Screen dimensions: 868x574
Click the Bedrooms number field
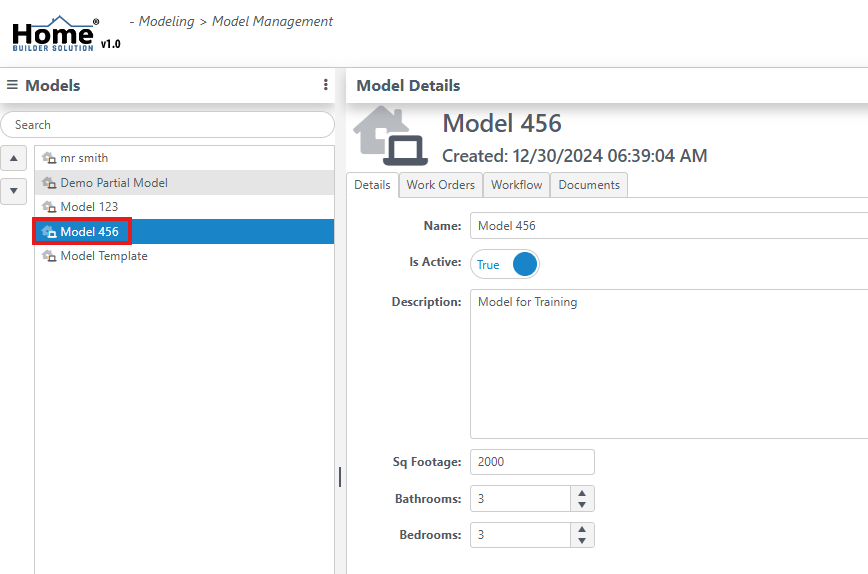point(520,535)
